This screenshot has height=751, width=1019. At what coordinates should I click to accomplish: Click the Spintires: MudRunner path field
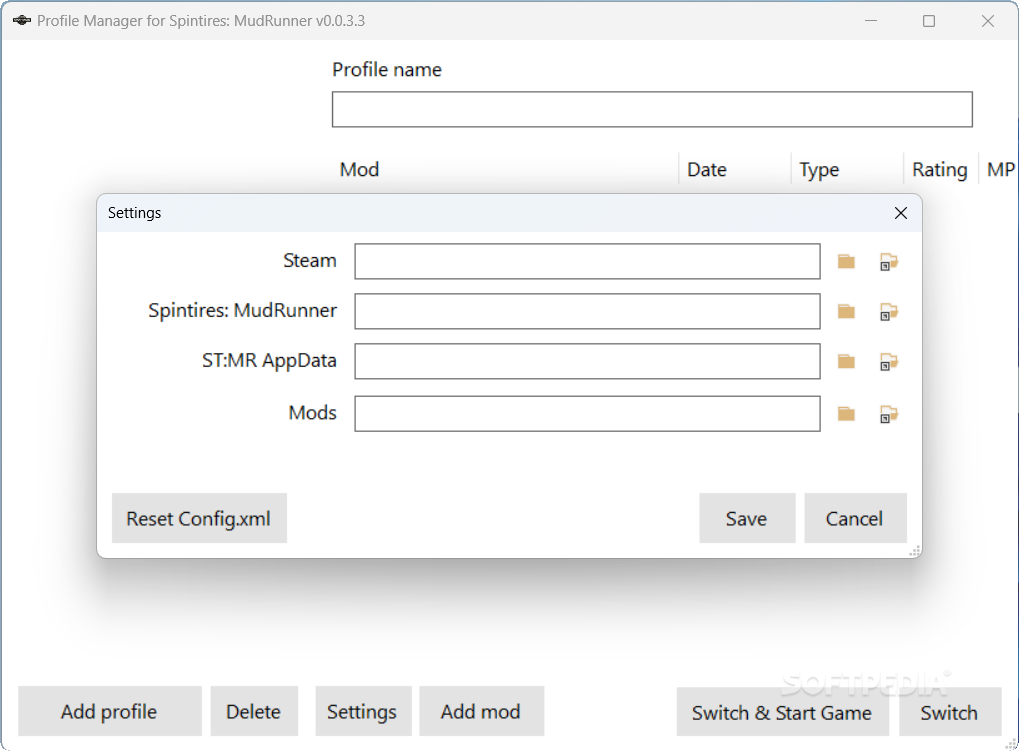coord(587,311)
